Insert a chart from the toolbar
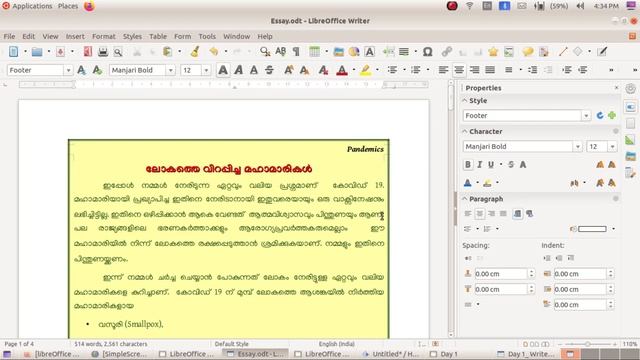 pos(354,51)
